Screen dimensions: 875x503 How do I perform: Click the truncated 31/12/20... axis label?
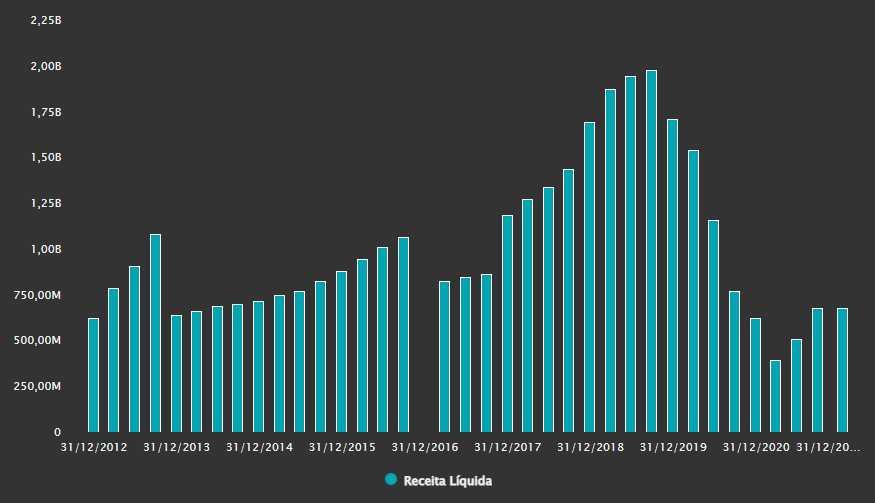point(828,447)
